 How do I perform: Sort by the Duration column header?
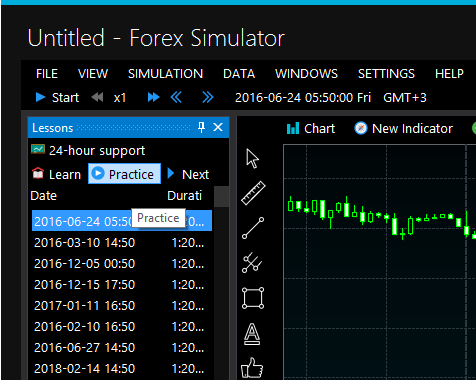(184, 196)
